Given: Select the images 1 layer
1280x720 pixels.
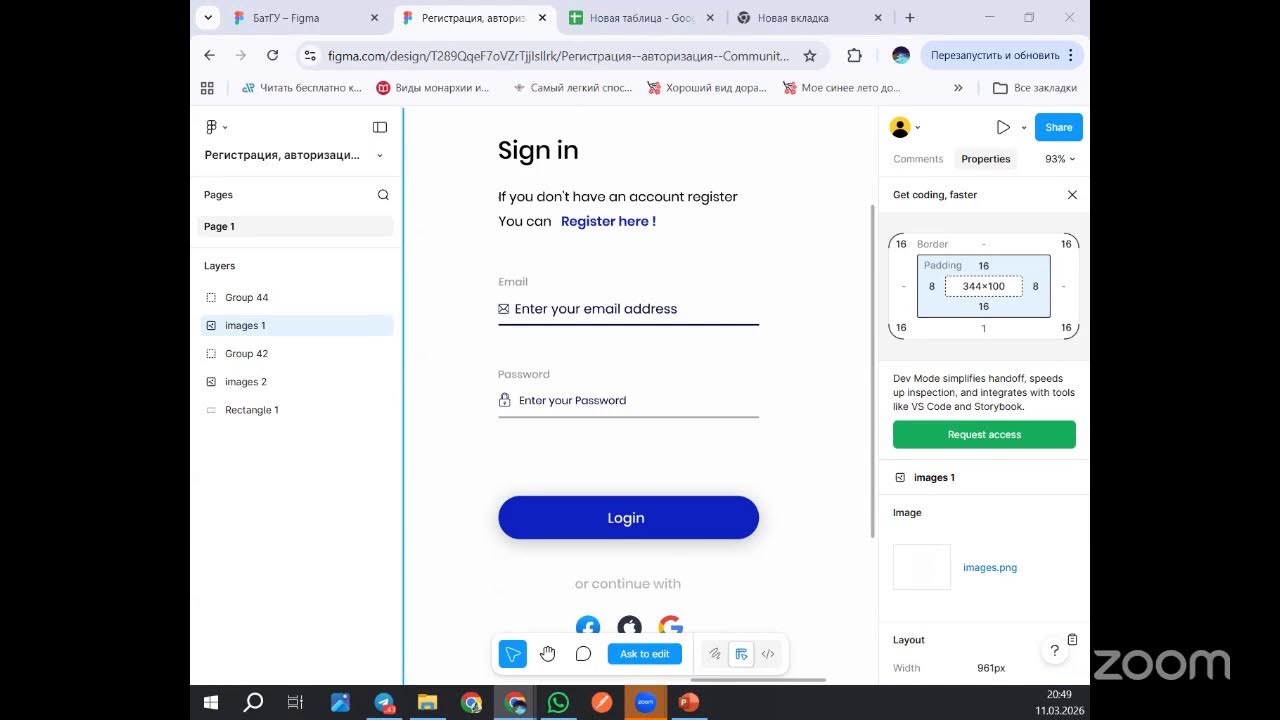Looking at the screenshot, I should [x=295, y=326].
